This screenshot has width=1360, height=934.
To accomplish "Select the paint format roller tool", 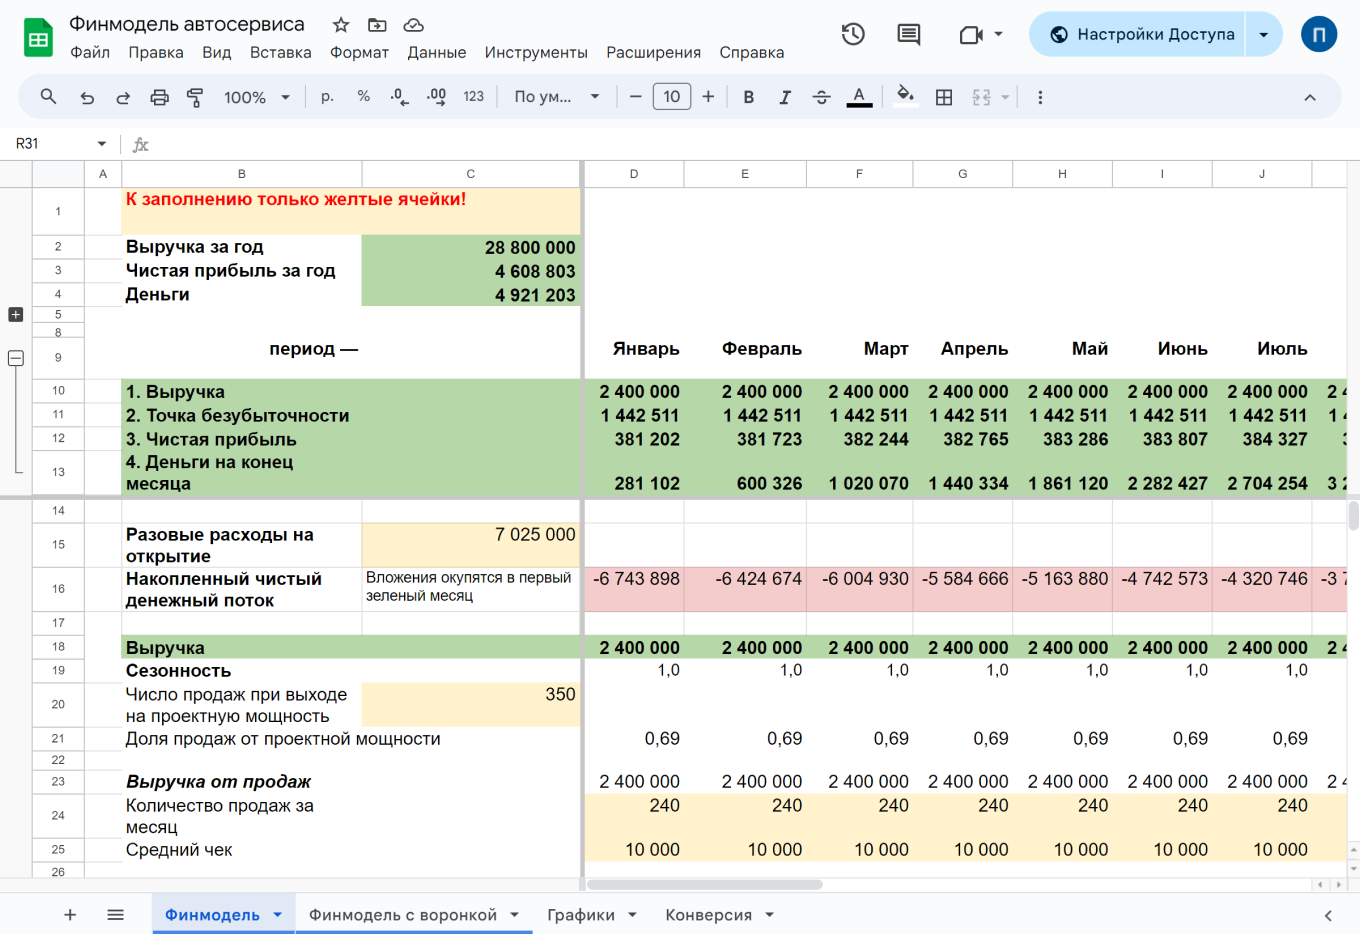I will 195,97.
